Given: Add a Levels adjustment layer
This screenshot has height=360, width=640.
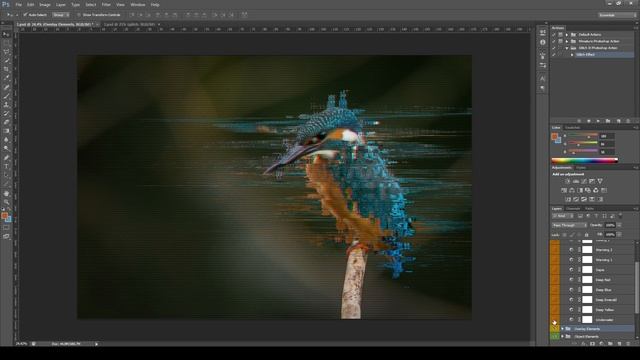Looking at the screenshot, I should 576,181.
